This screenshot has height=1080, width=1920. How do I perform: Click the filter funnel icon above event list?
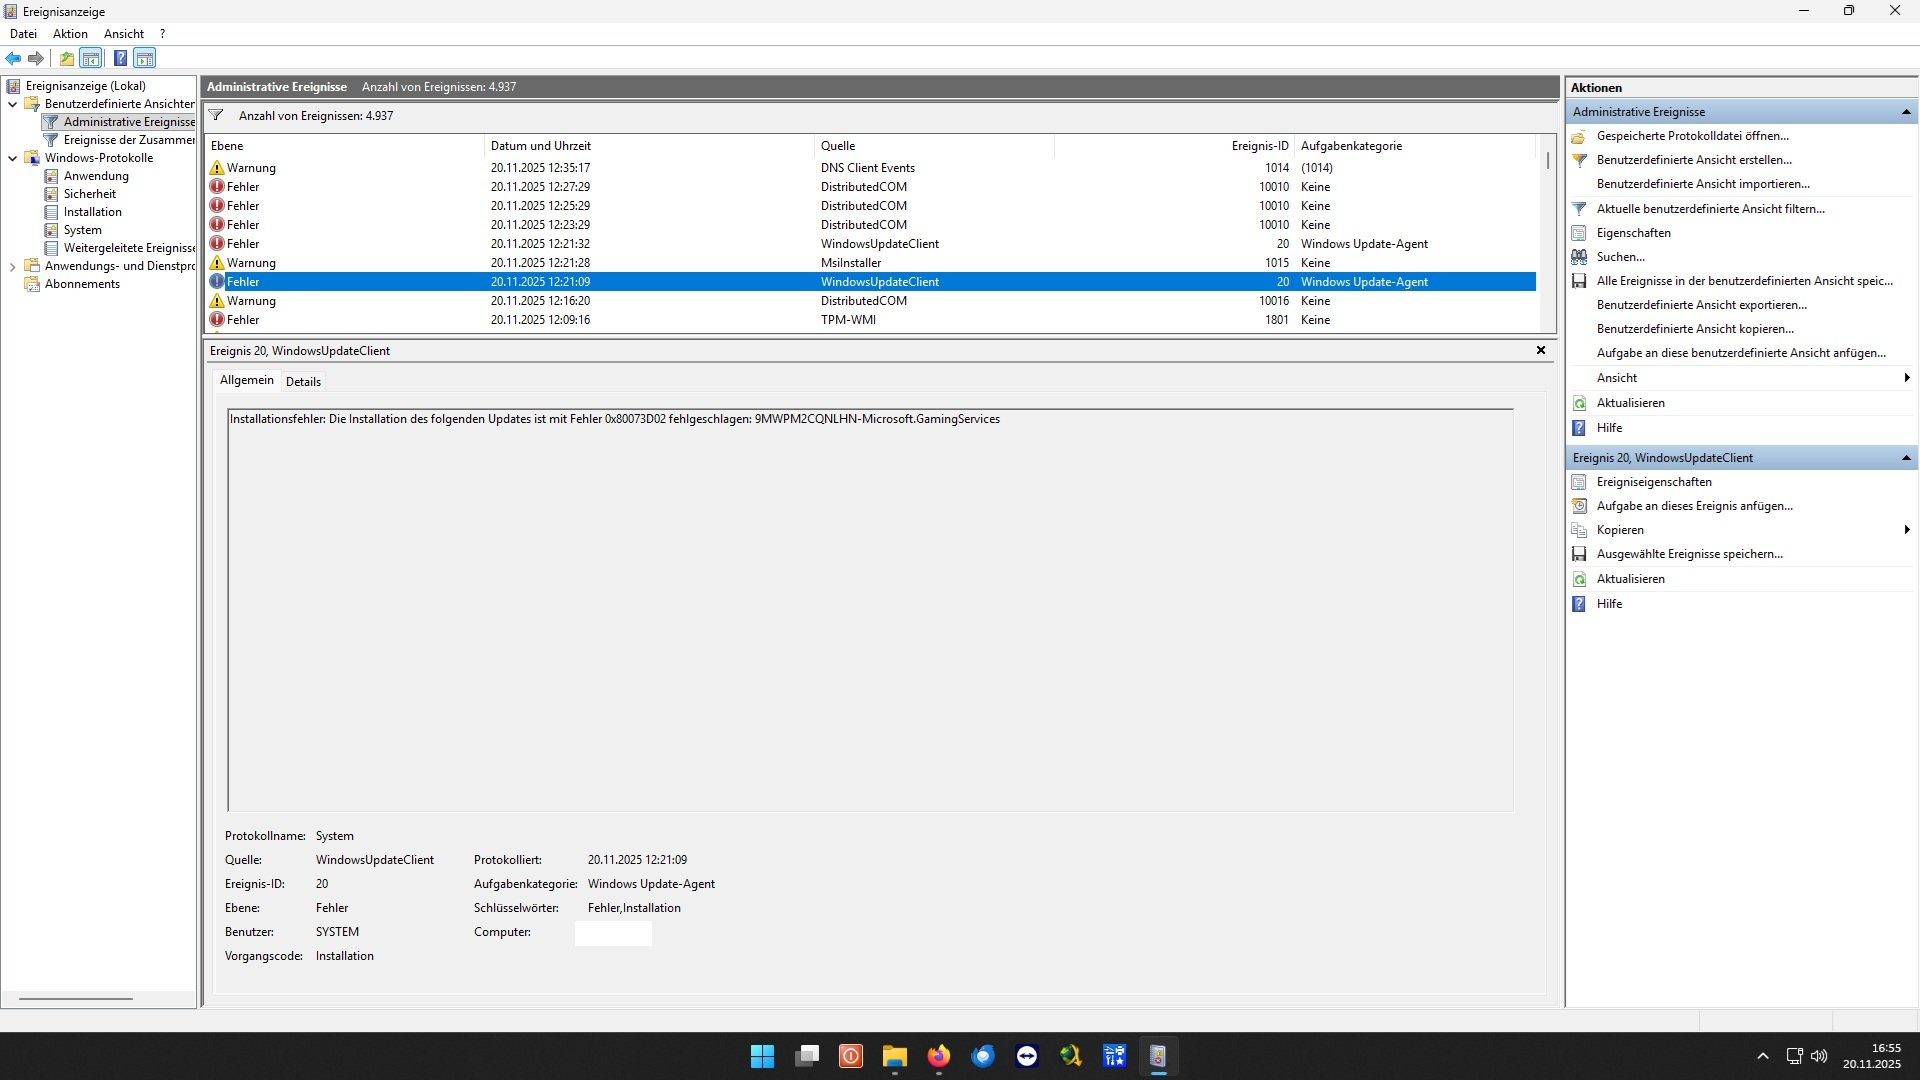216,115
